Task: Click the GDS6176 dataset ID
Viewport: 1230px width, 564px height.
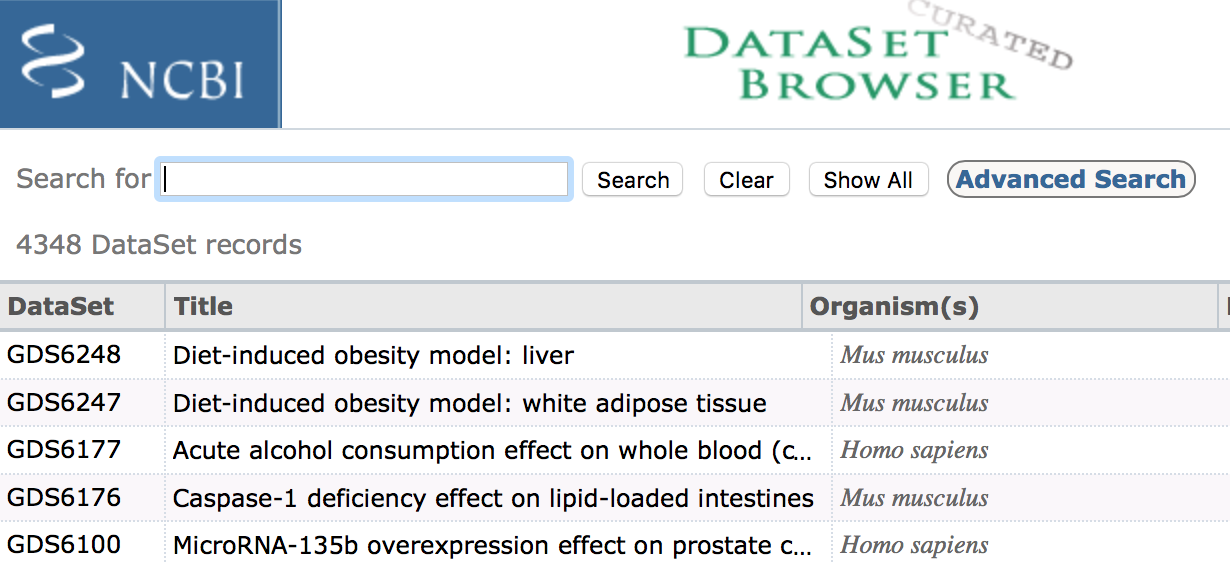Action: point(64,498)
